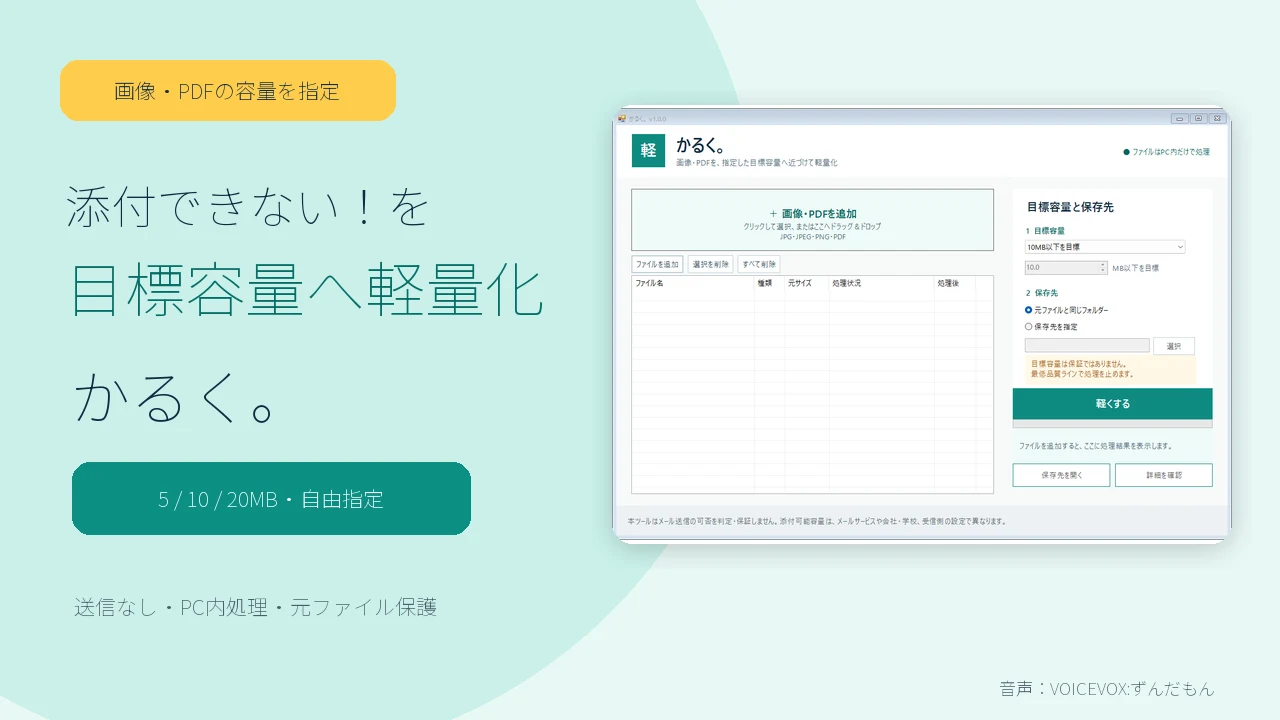The height and width of the screenshot is (720, 1280).
Task: Click the 選択 browse button
Action: click(1174, 346)
